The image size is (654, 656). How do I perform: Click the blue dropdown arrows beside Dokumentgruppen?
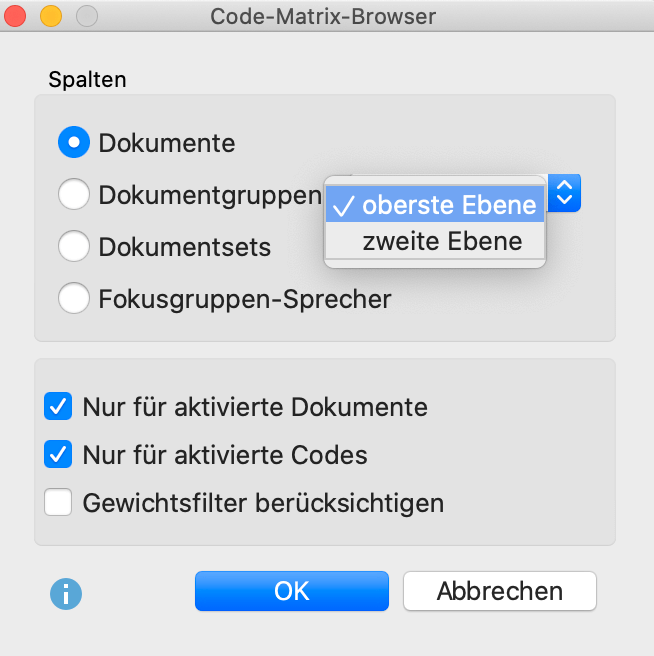564,193
